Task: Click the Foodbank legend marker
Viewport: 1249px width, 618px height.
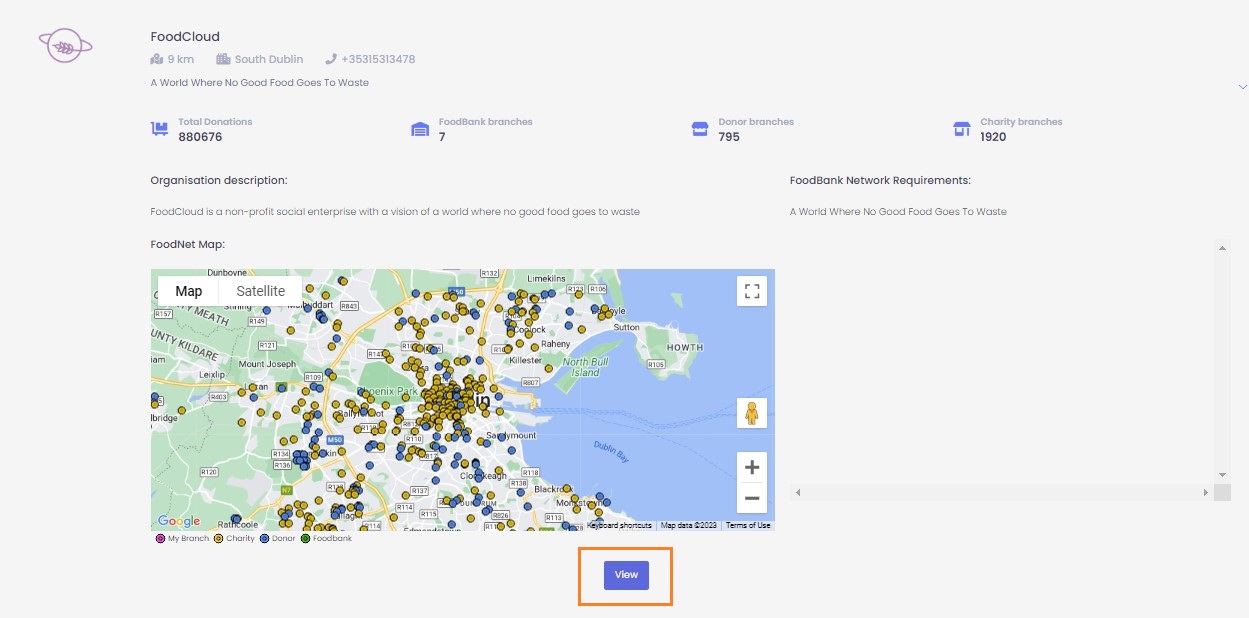Action: pos(305,539)
